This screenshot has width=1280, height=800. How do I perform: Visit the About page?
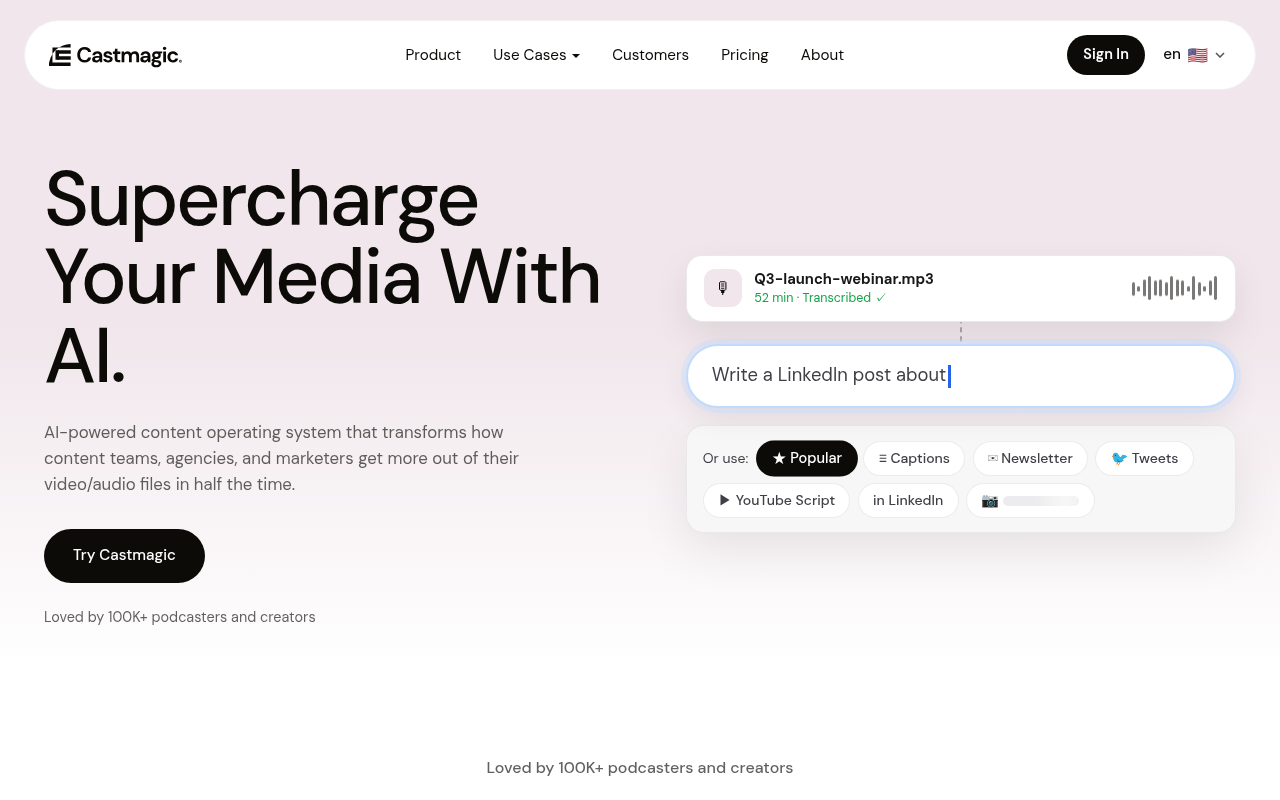(x=822, y=55)
